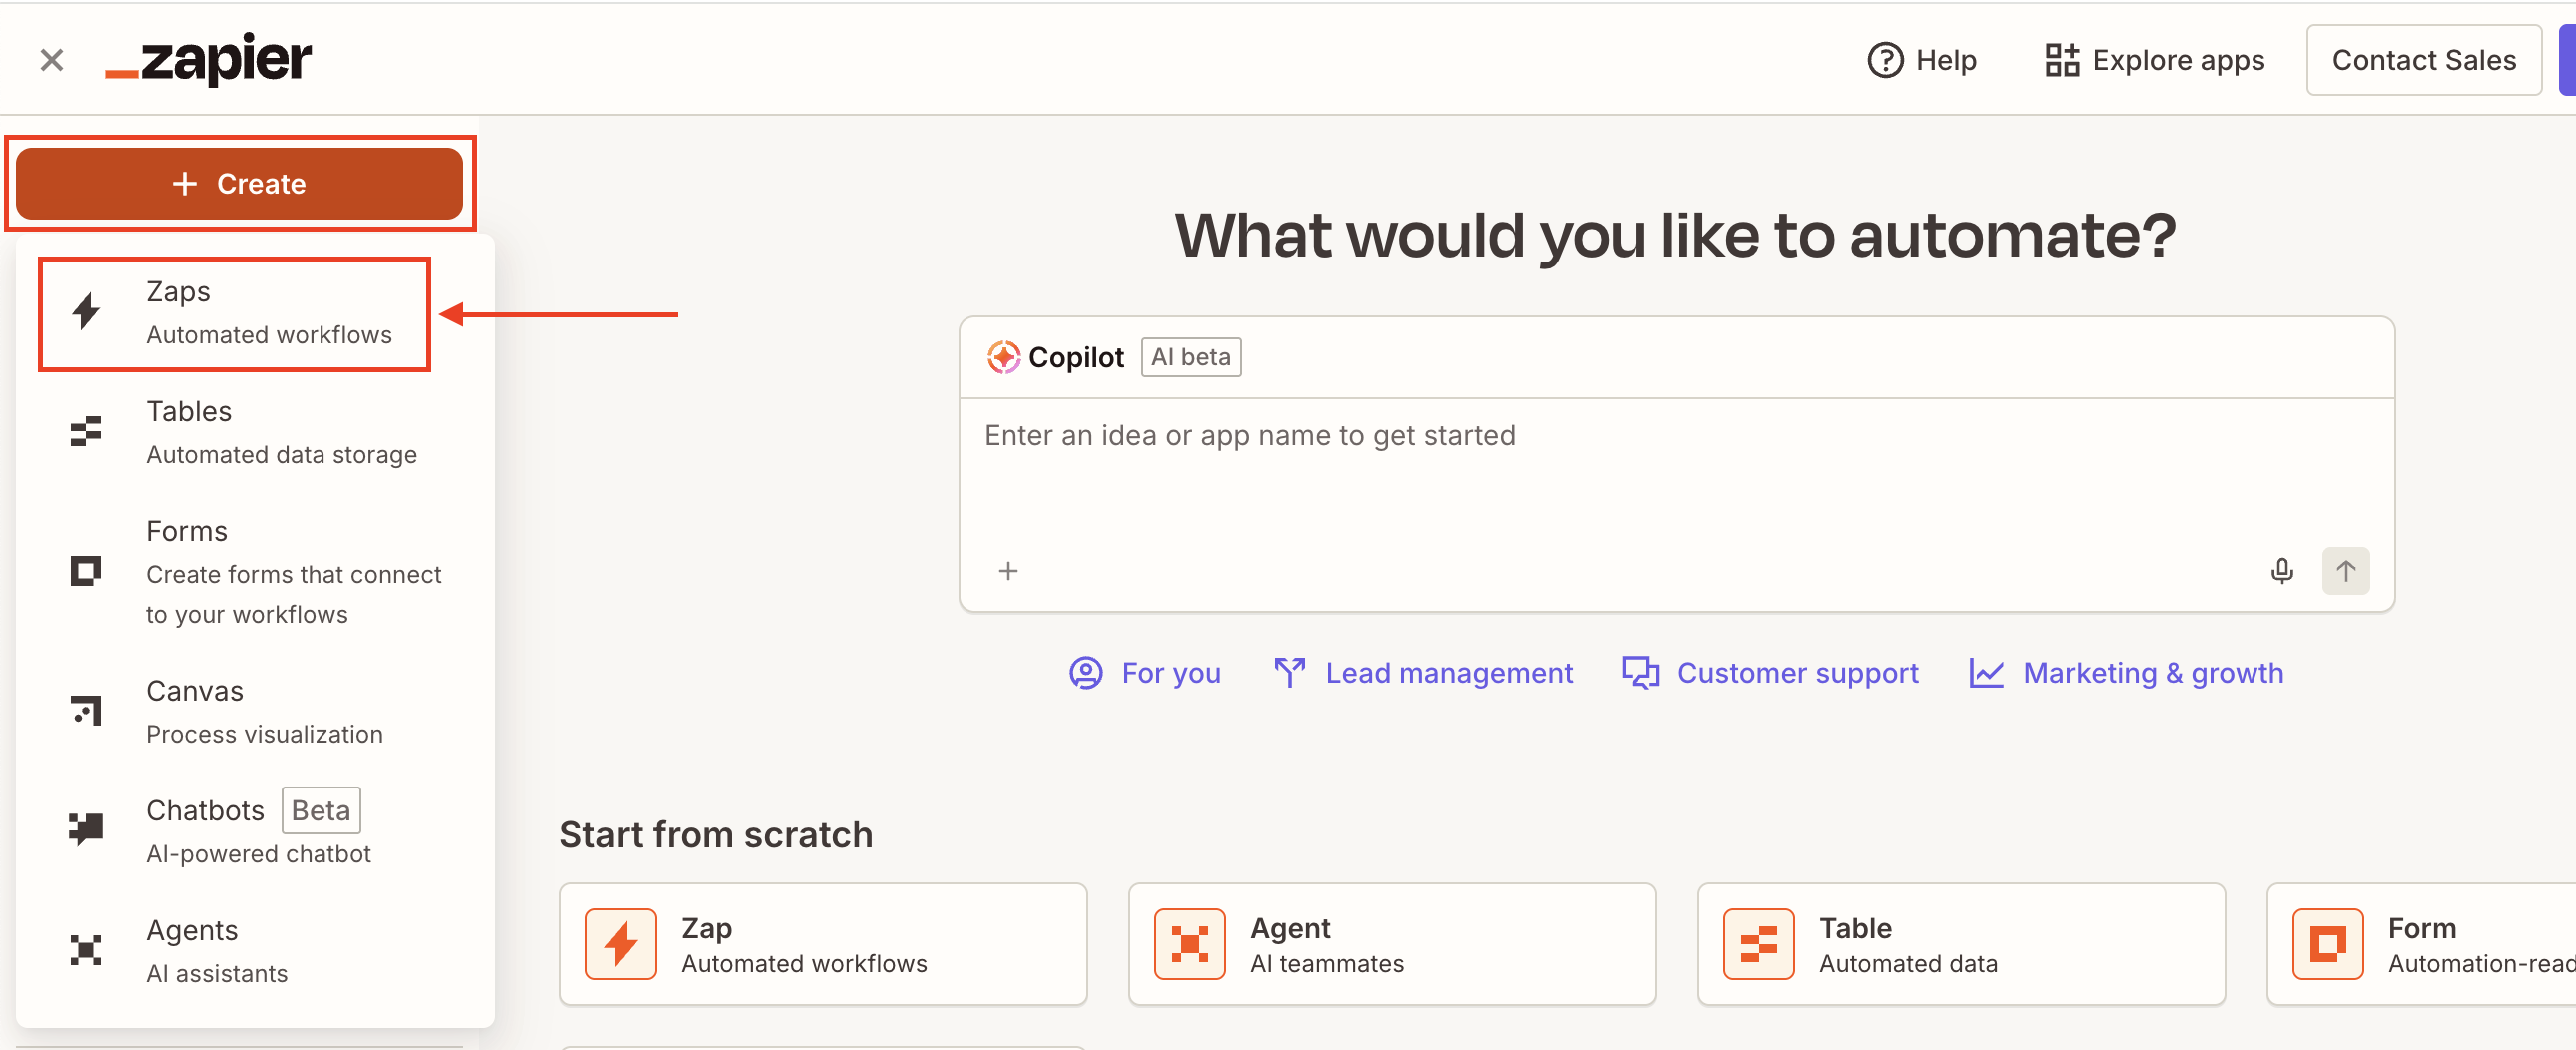Open Help from the top bar

(x=1922, y=60)
